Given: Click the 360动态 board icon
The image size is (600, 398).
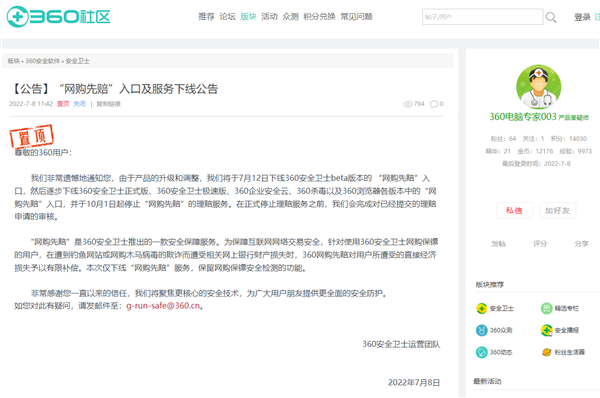Looking at the screenshot, I should pyautogui.click(x=481, y=352).
